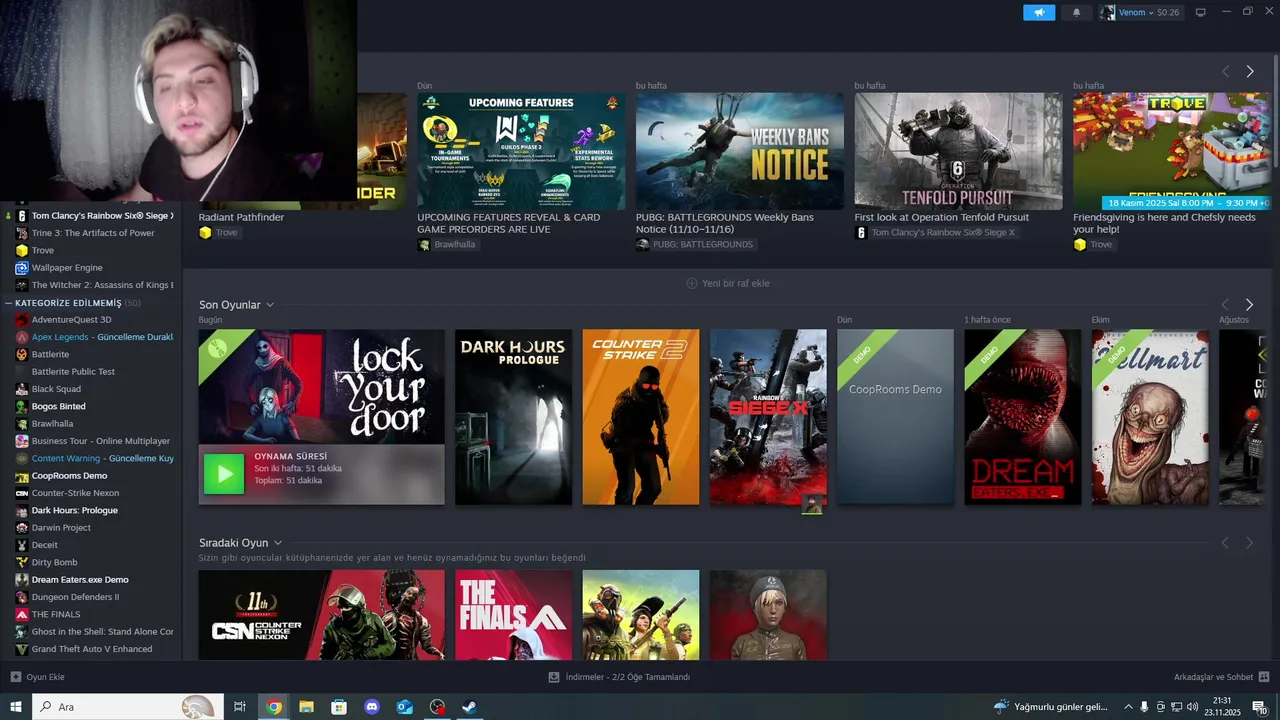Enter Big Picture mode via monitor icon
Screen dimensions: 1280x720
pos(1200,12)
